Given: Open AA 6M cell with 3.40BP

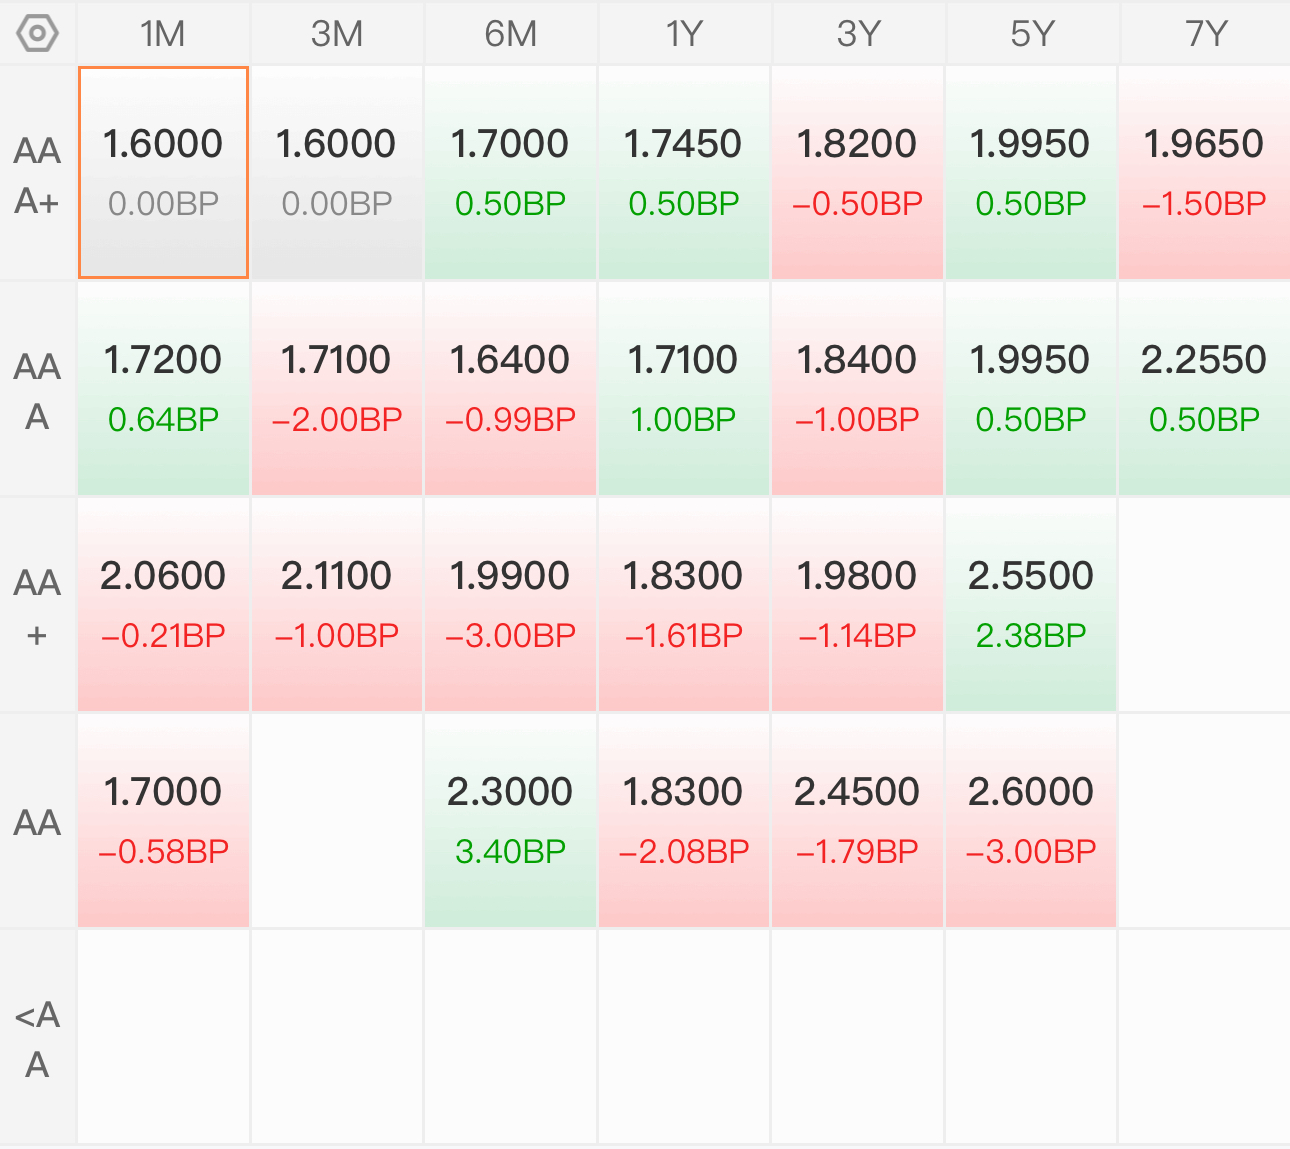Looking at the screenshot, I should click(510, 821).
